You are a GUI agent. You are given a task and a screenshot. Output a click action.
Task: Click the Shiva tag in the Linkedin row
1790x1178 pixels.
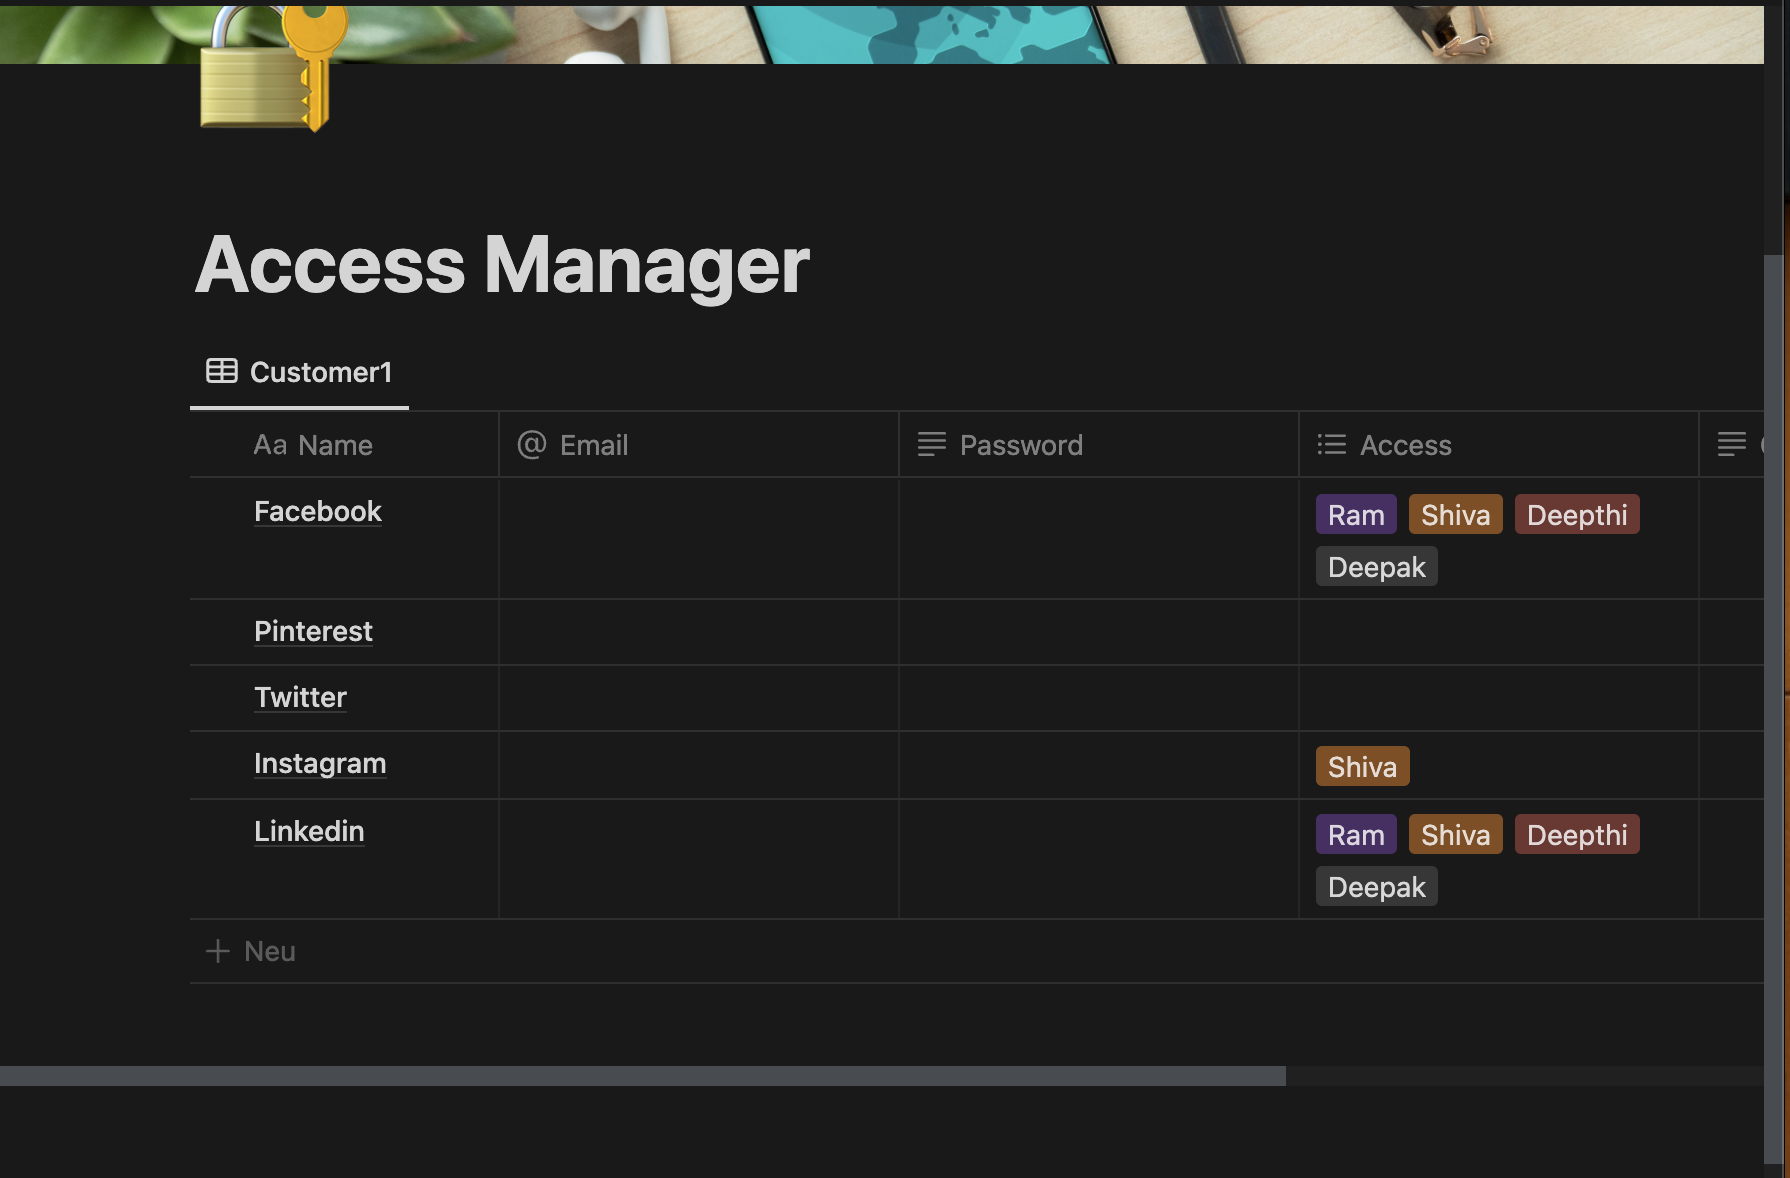point(1456,835)
